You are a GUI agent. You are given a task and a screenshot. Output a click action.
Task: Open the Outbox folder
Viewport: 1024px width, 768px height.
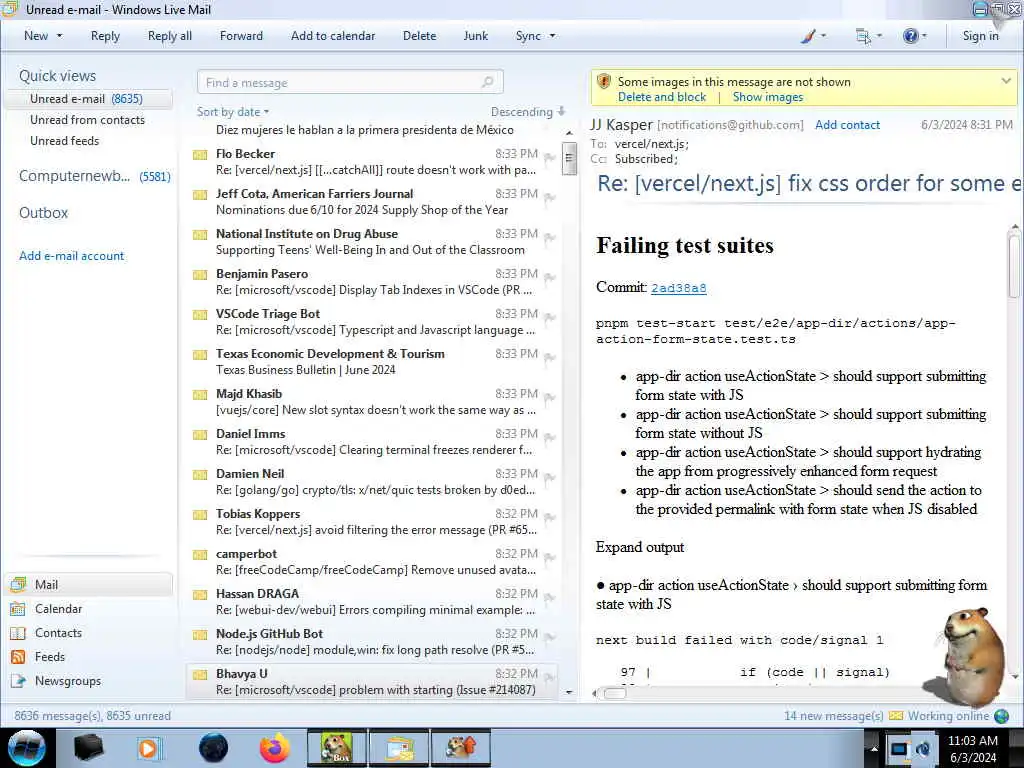[43, 213]
